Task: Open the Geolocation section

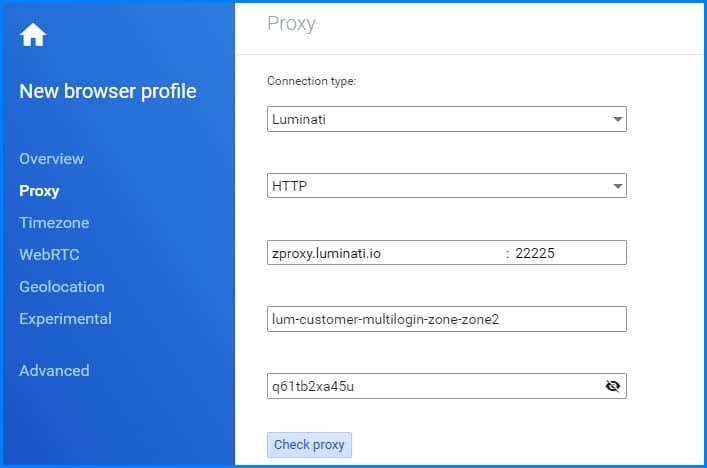Action: 62,287
